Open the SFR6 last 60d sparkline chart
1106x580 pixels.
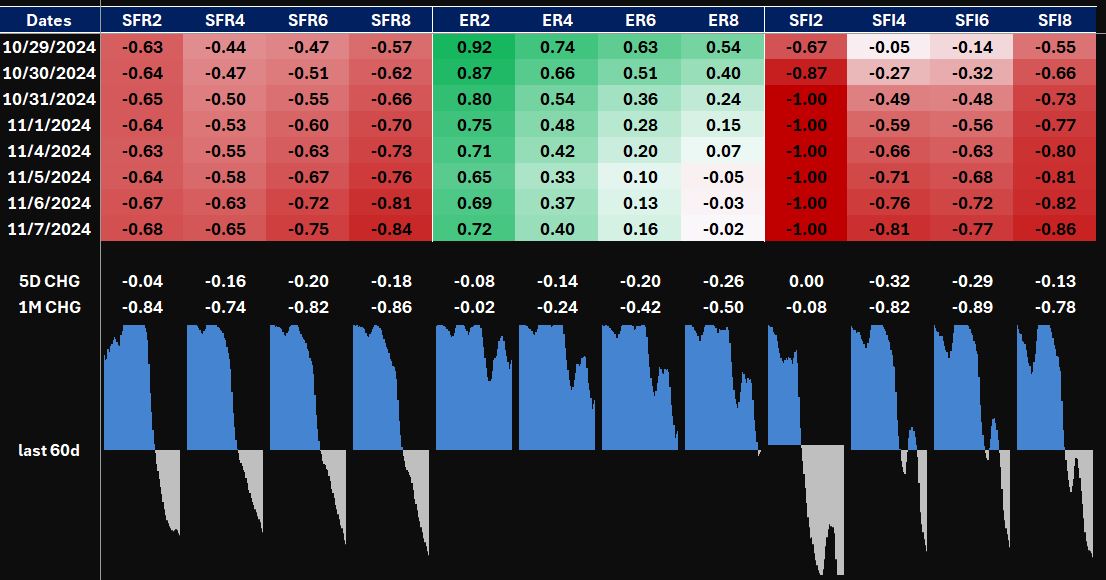(x=308, y=434)
